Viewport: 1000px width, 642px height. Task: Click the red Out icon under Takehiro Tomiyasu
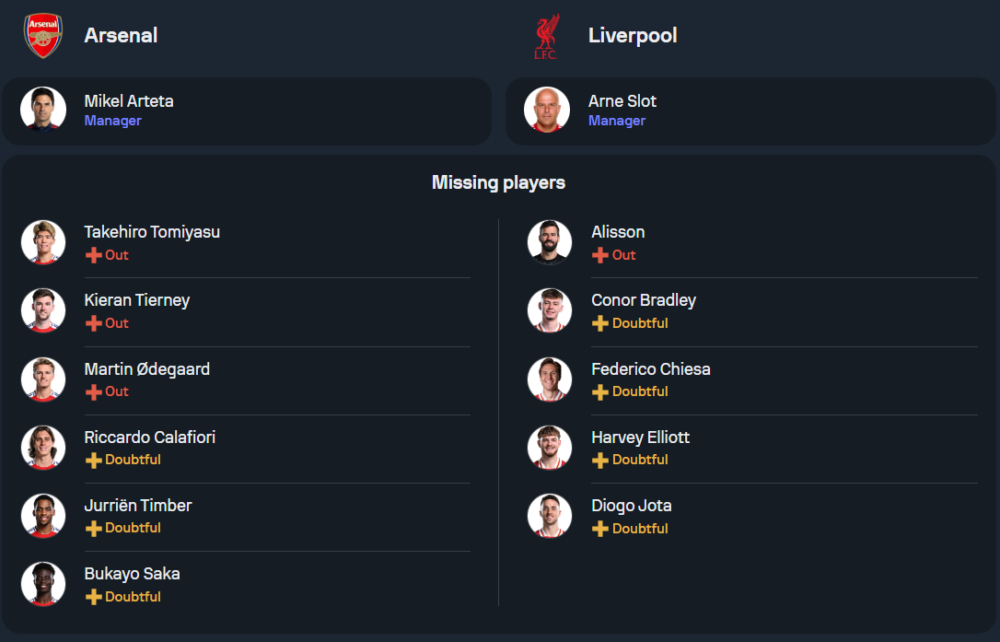tap(93, 255)
